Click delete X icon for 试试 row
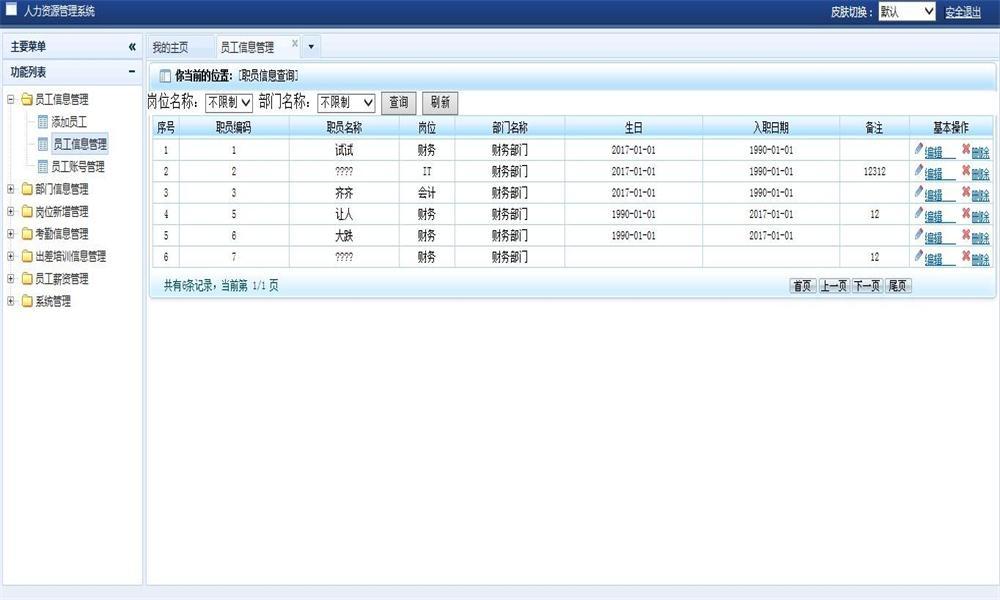Viewport: 1000px width, 600px height. pos(966,149)
